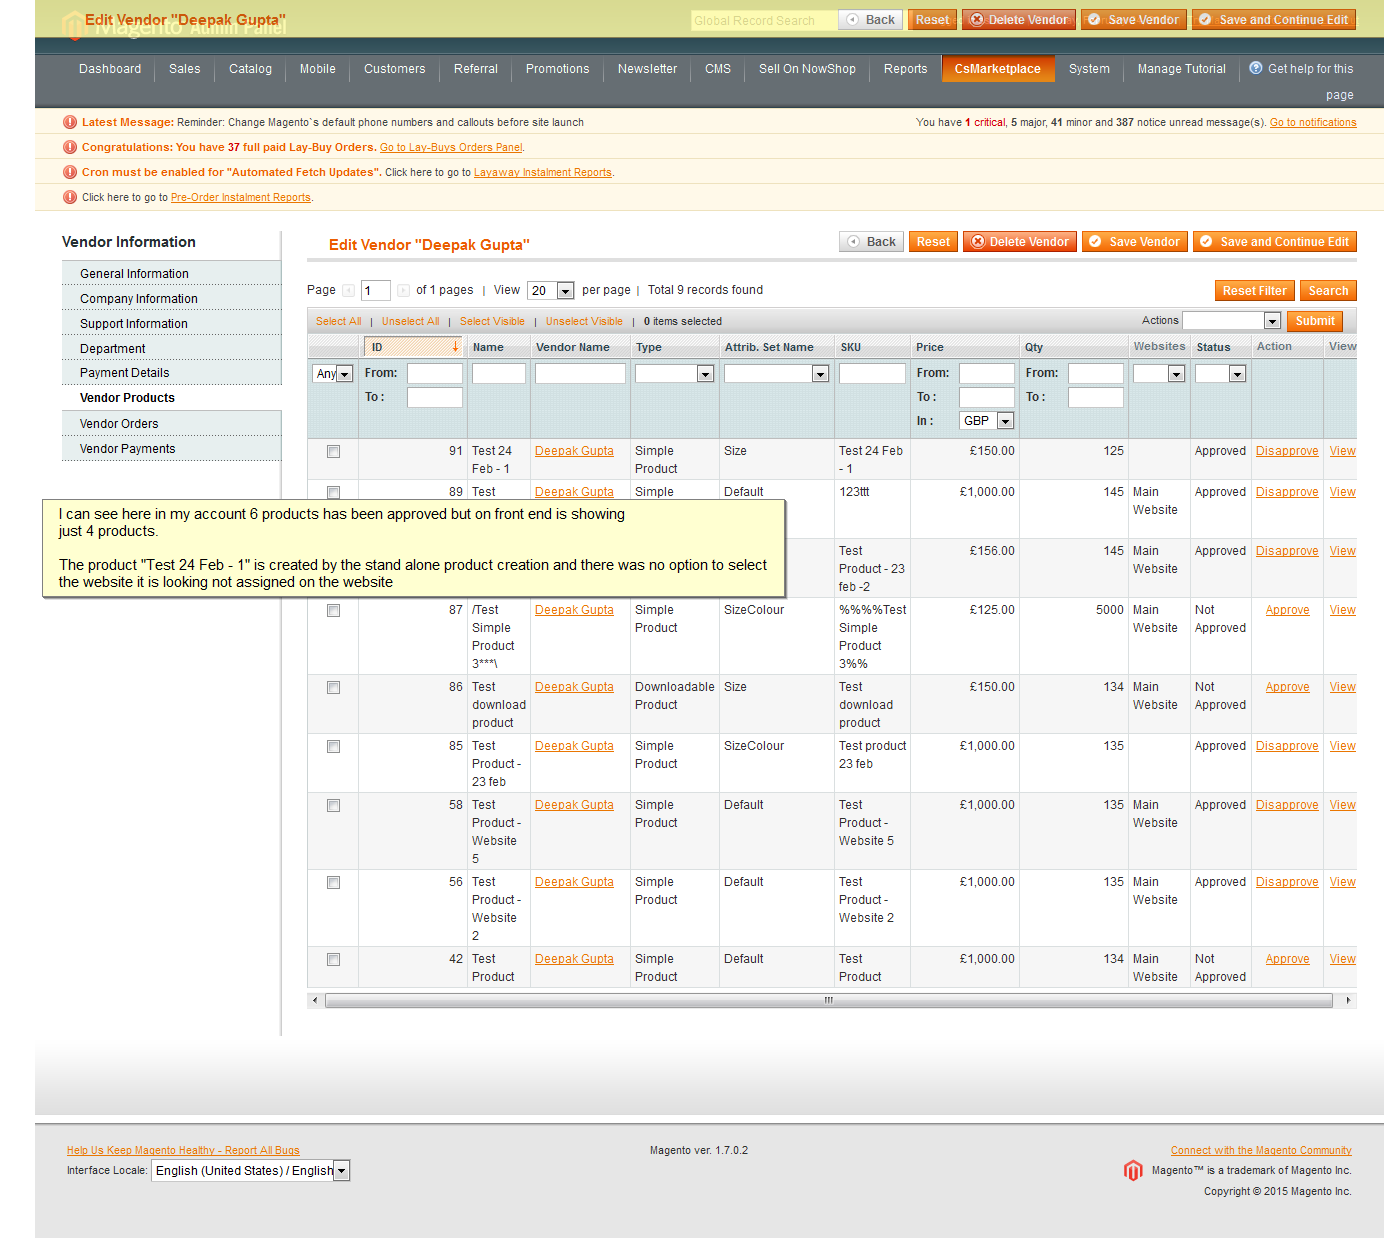The width and height of the screenshot is (1384, 1238).
Task: Select the checkbox for product ID 42
Action: pos(333,960)
